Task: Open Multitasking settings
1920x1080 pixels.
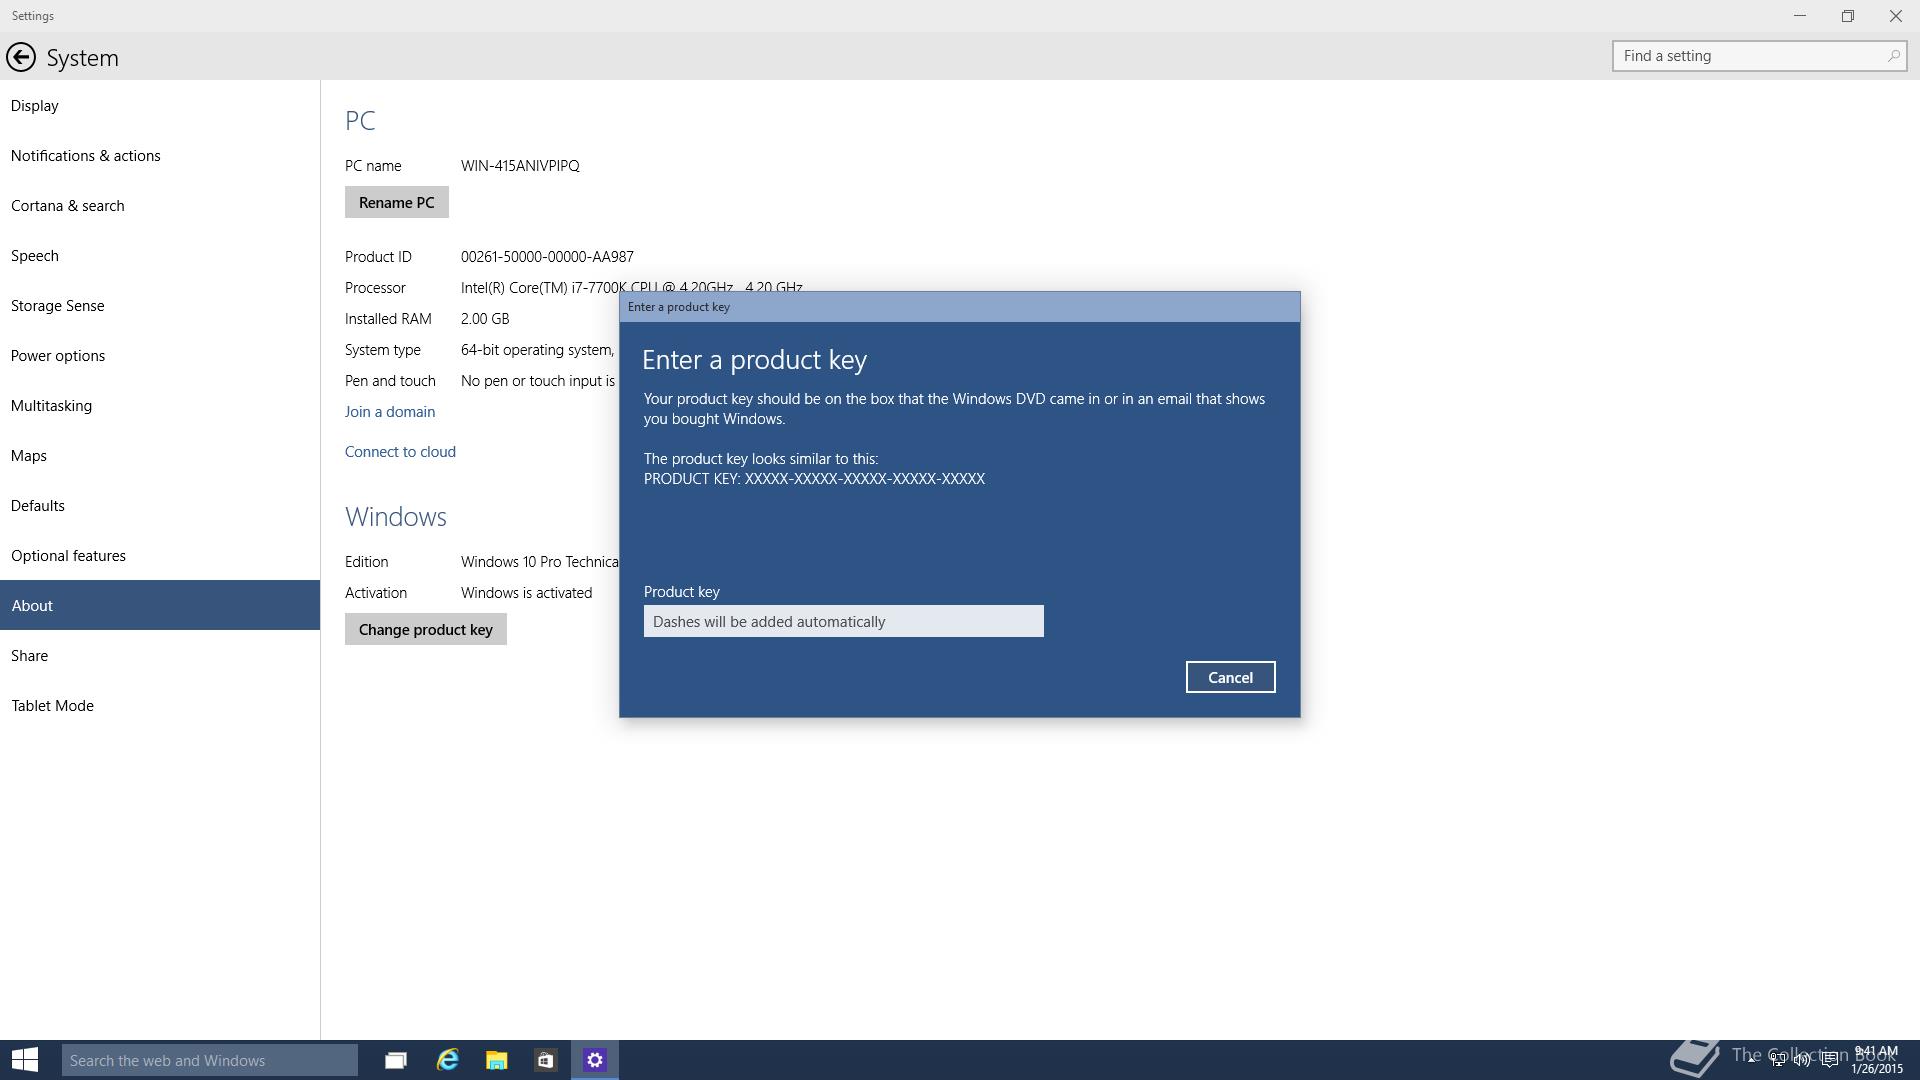Action: tap(160, 405)
